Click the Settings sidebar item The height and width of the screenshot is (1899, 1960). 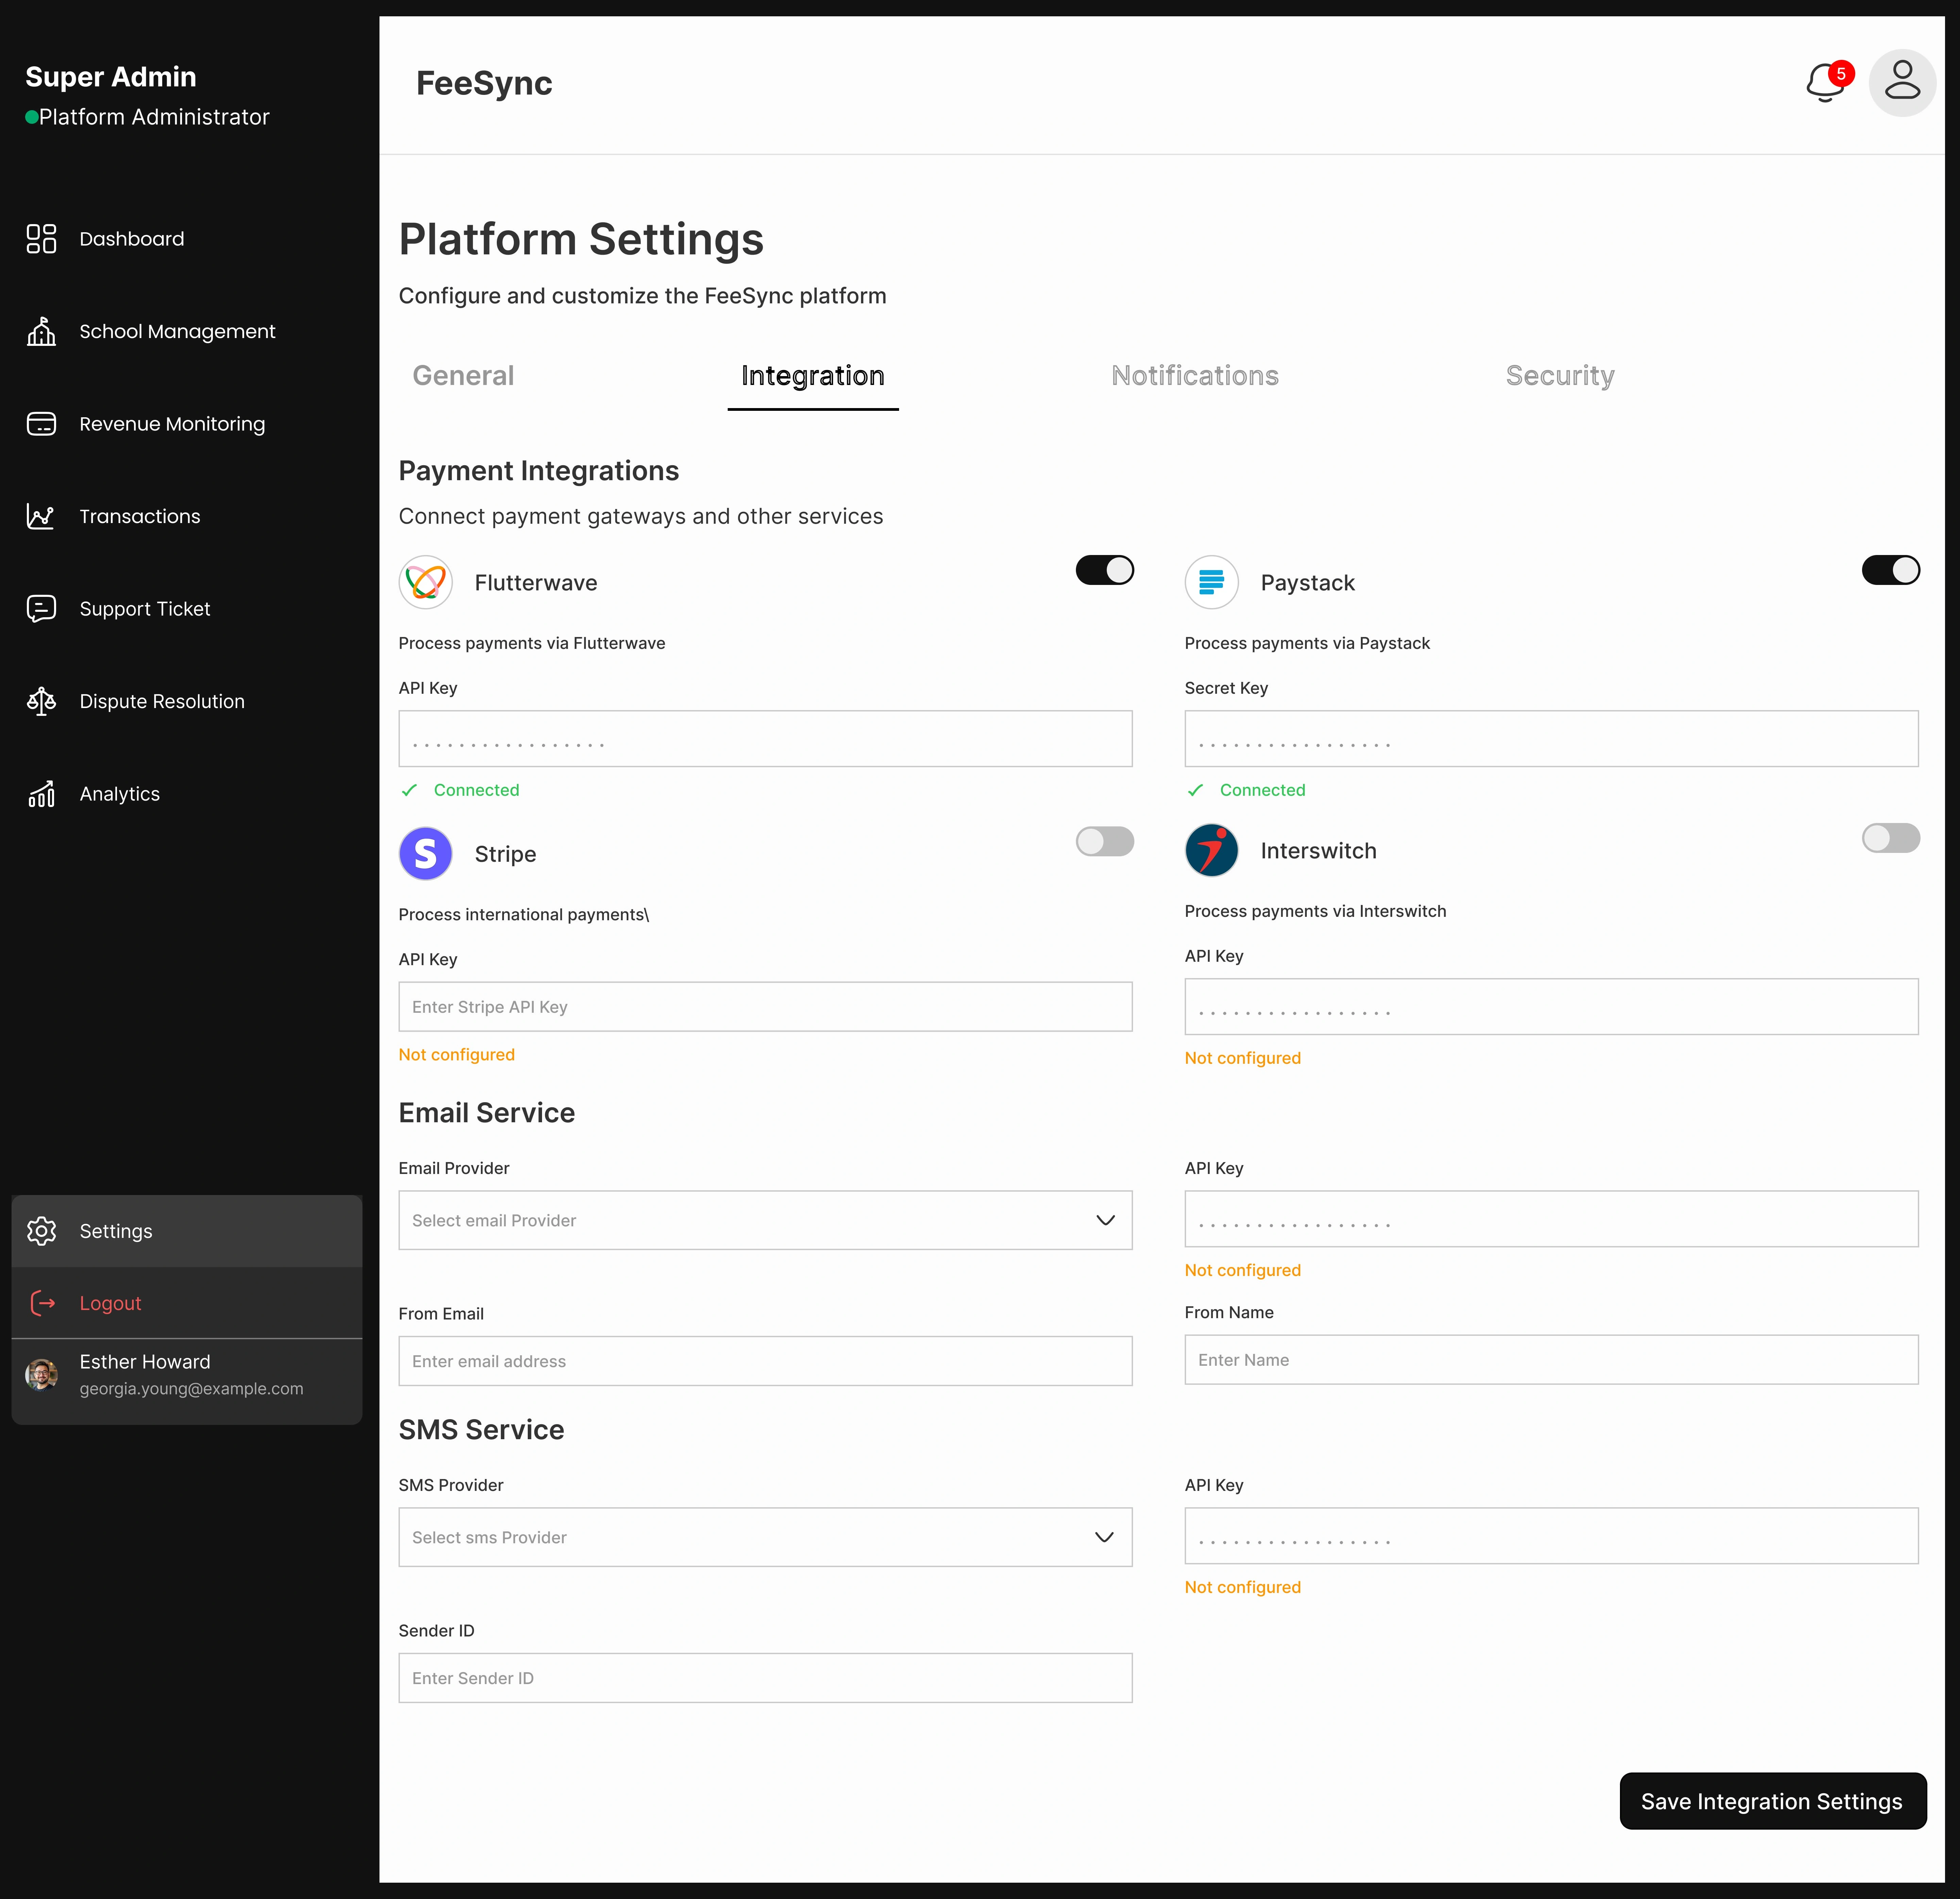point(187,1231)
